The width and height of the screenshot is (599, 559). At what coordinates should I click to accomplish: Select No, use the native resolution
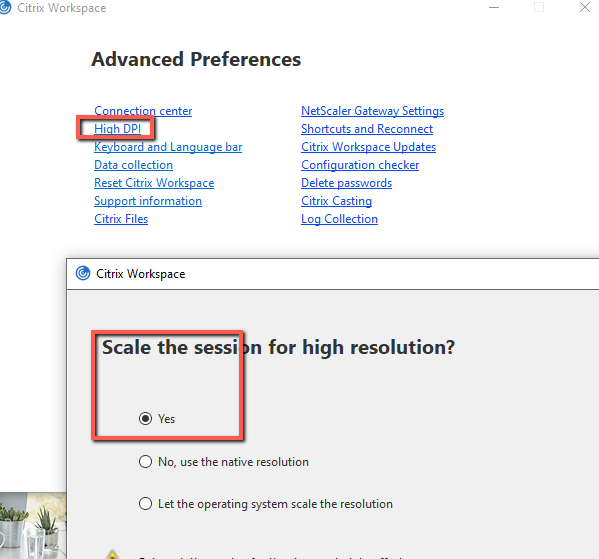pos(145,462)
